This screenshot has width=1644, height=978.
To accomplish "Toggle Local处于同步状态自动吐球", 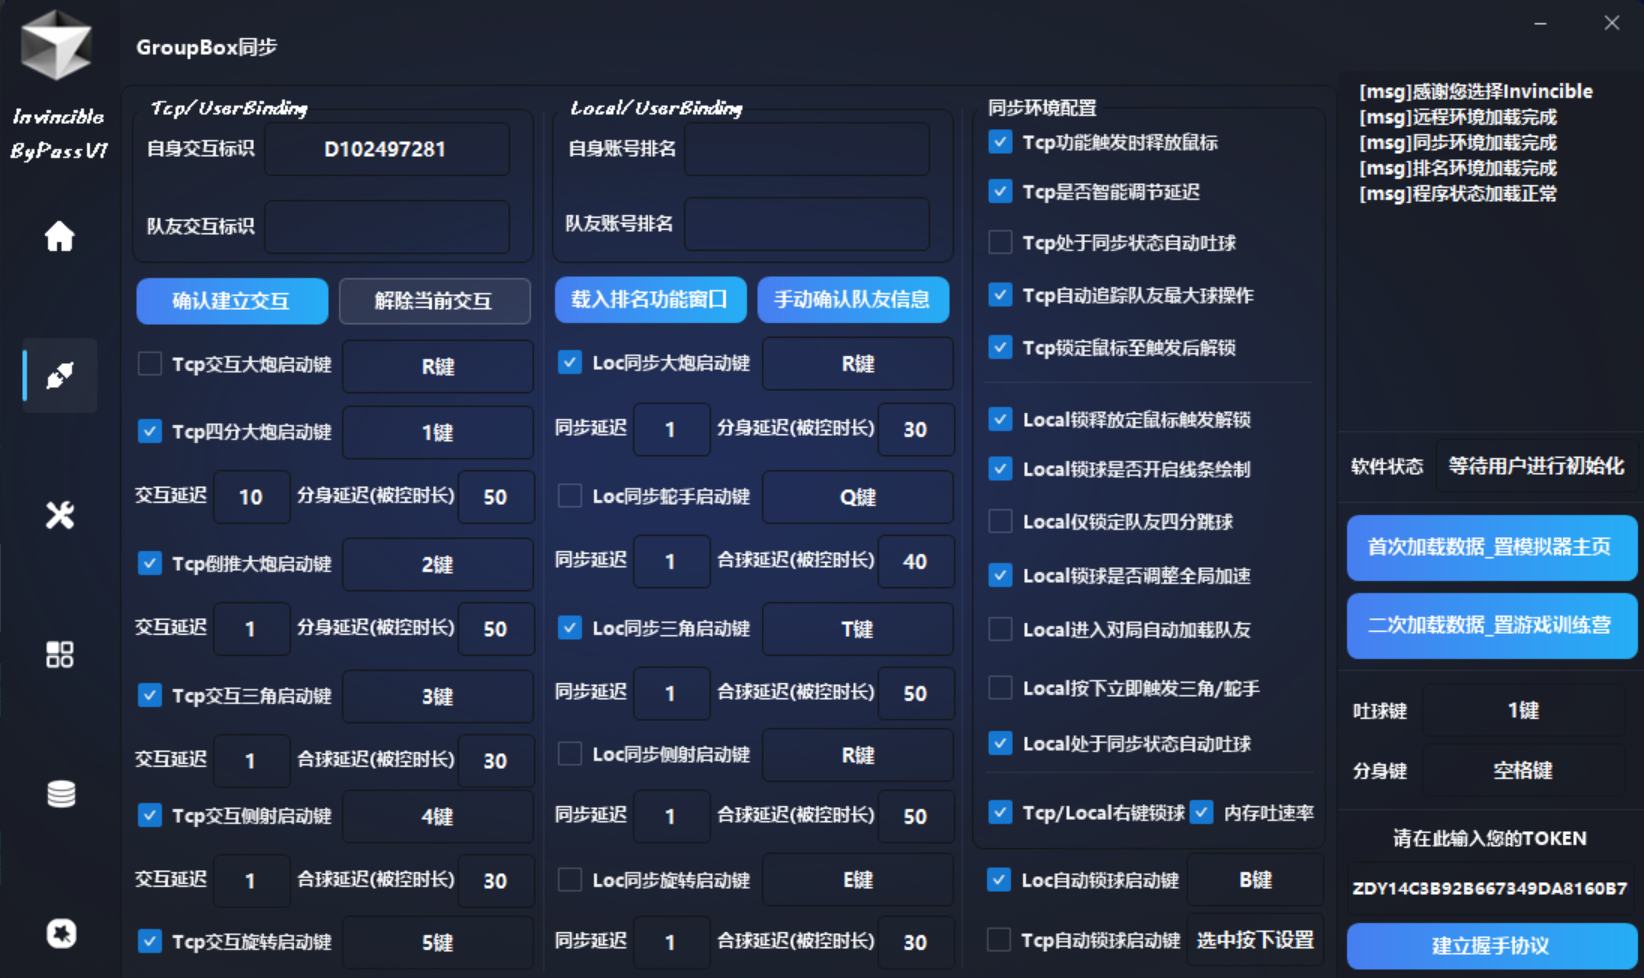I will click(1000, 743).
